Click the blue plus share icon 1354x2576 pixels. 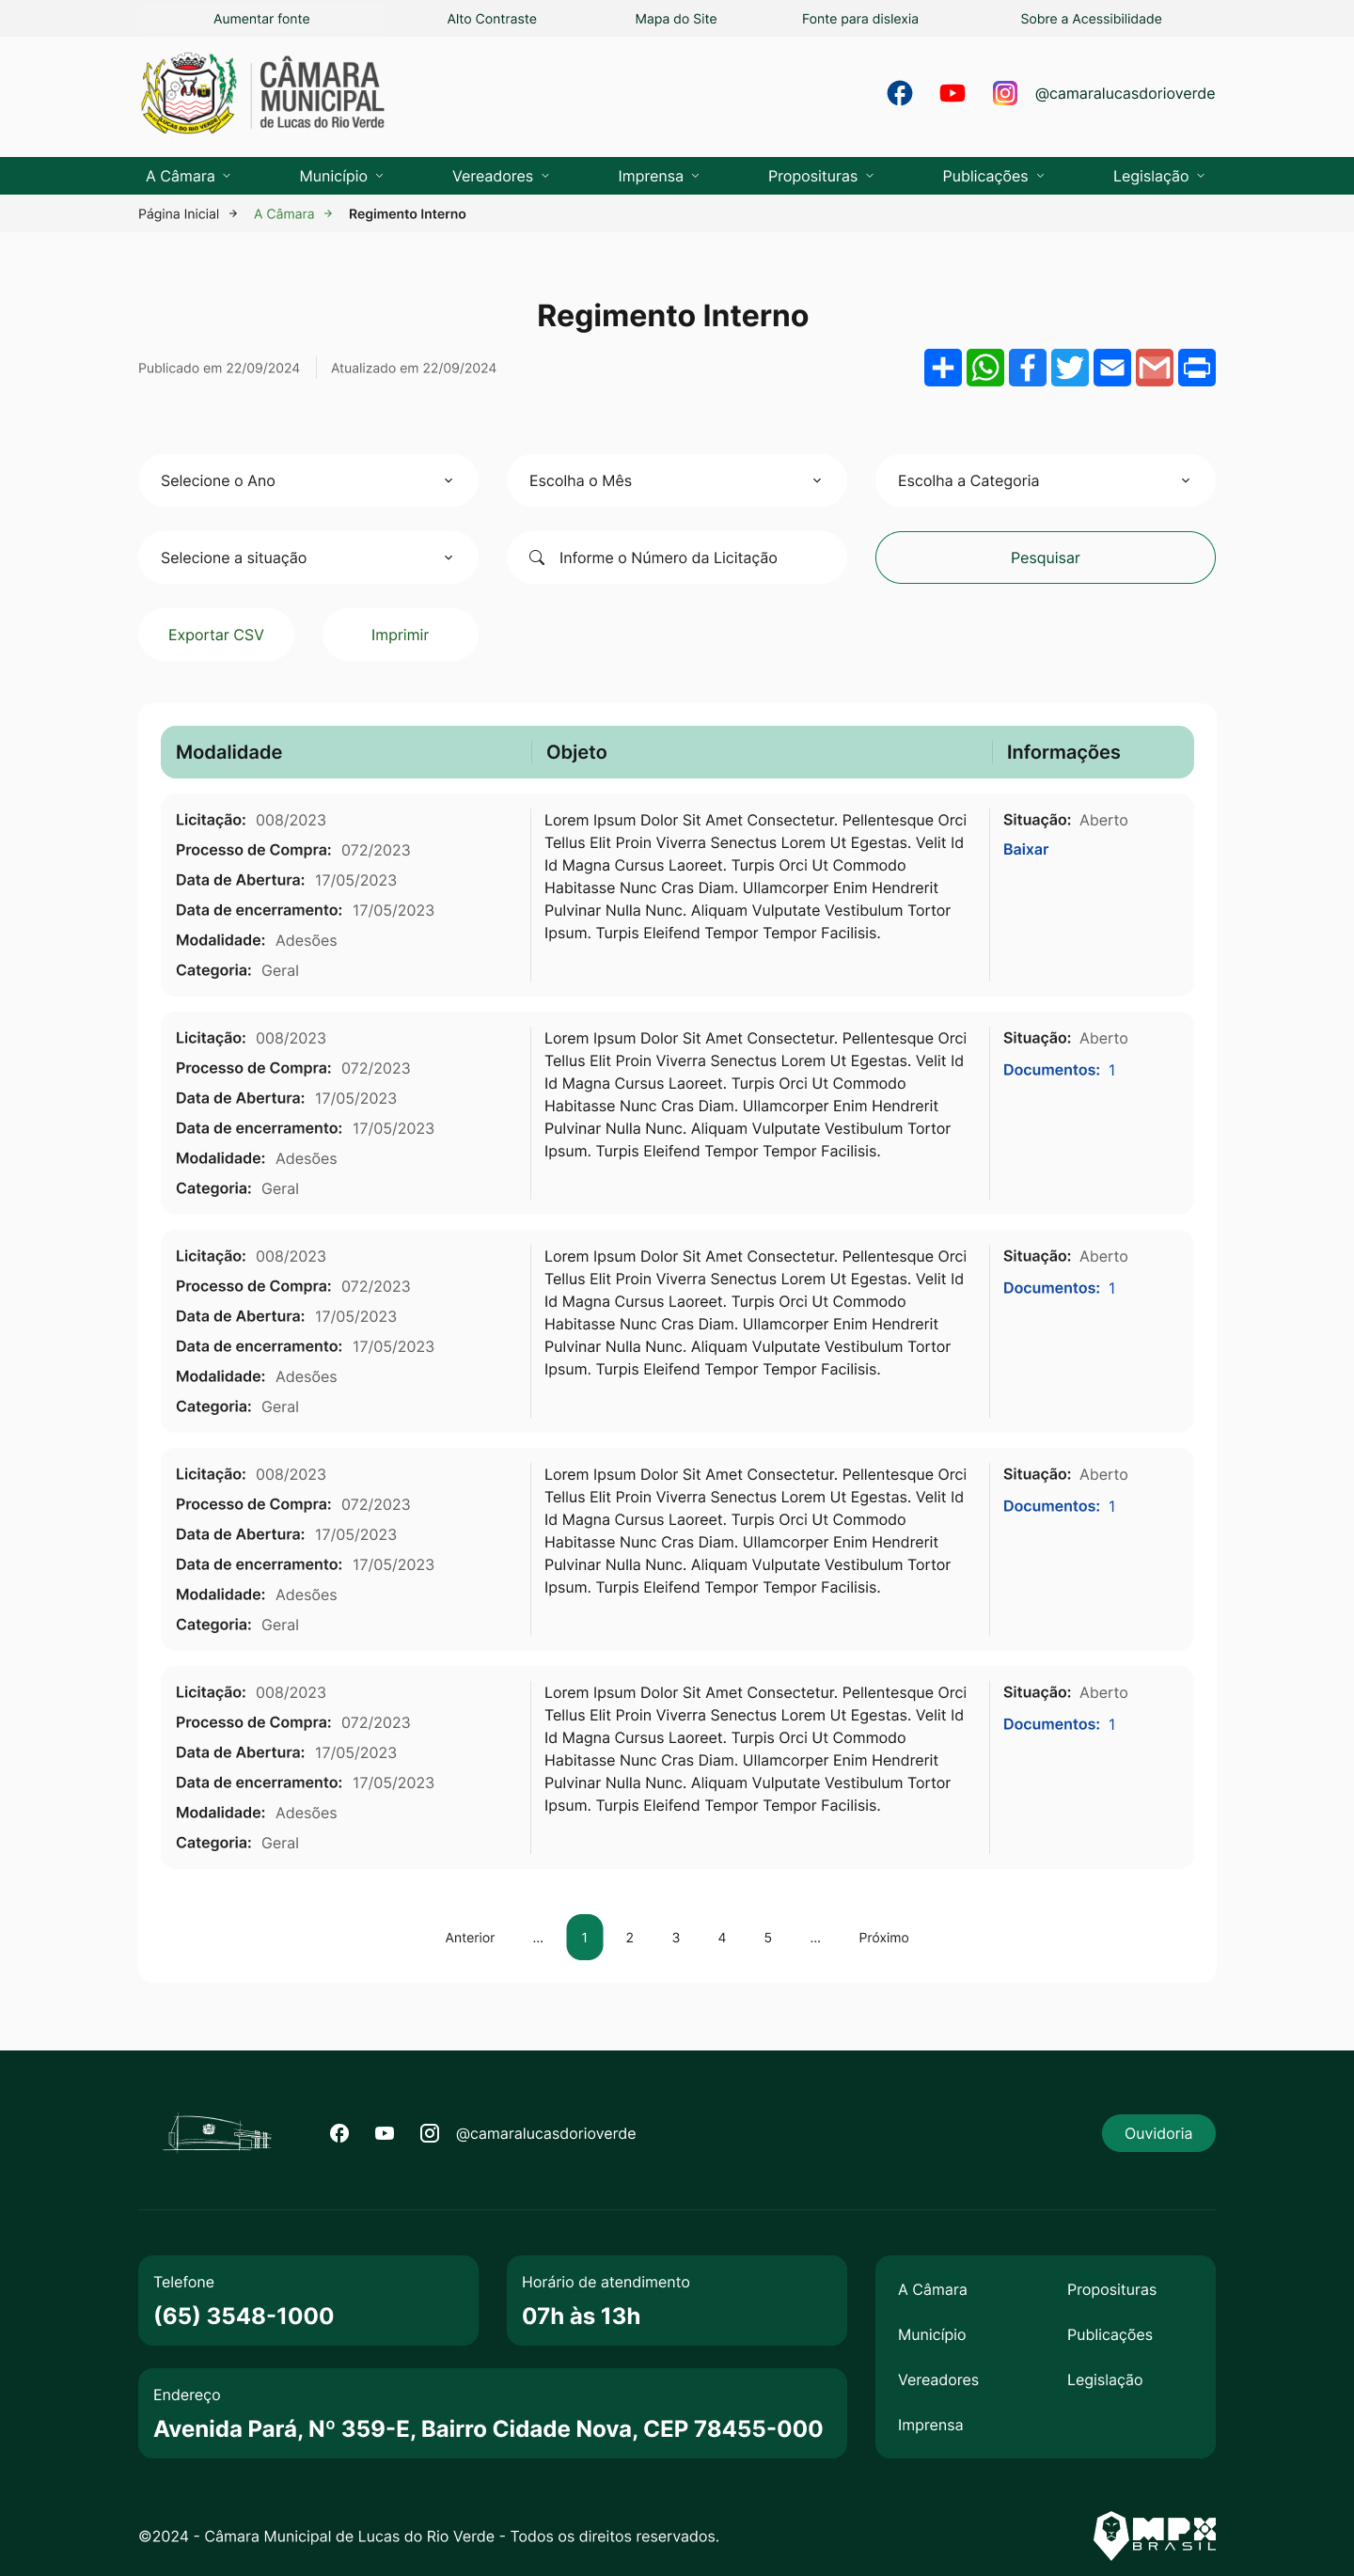click(x=942, y=368)
